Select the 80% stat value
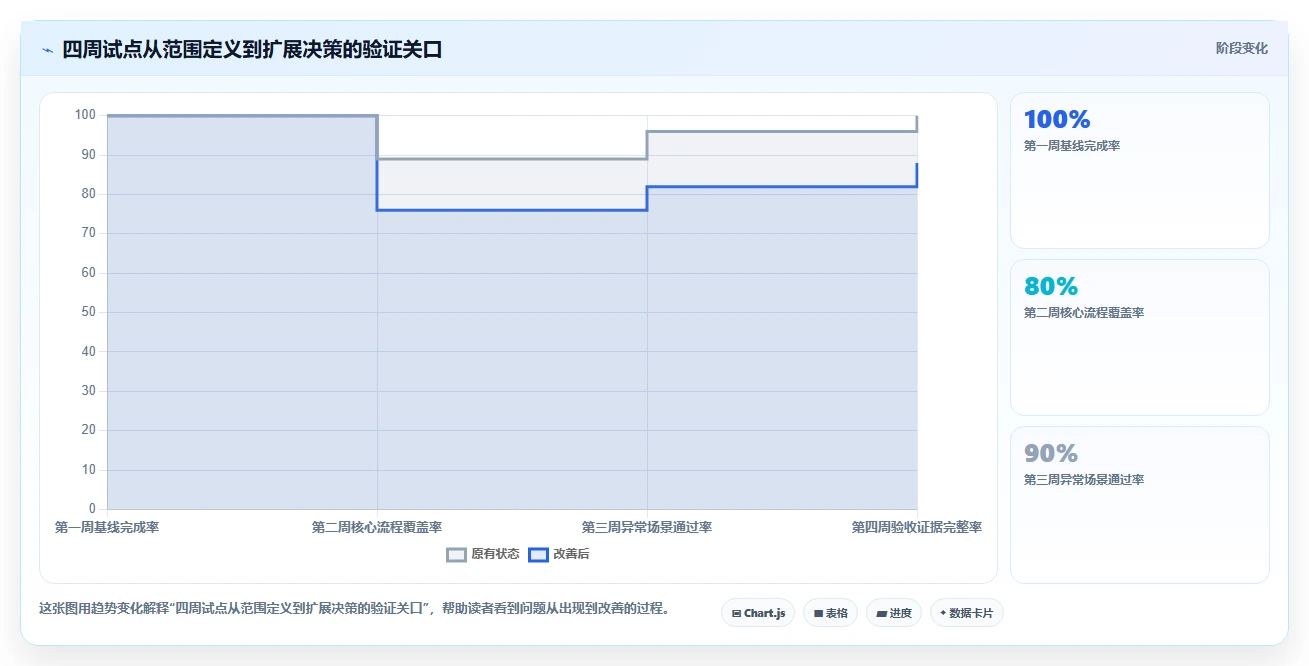1309x666 pixels. point(1051,286)
